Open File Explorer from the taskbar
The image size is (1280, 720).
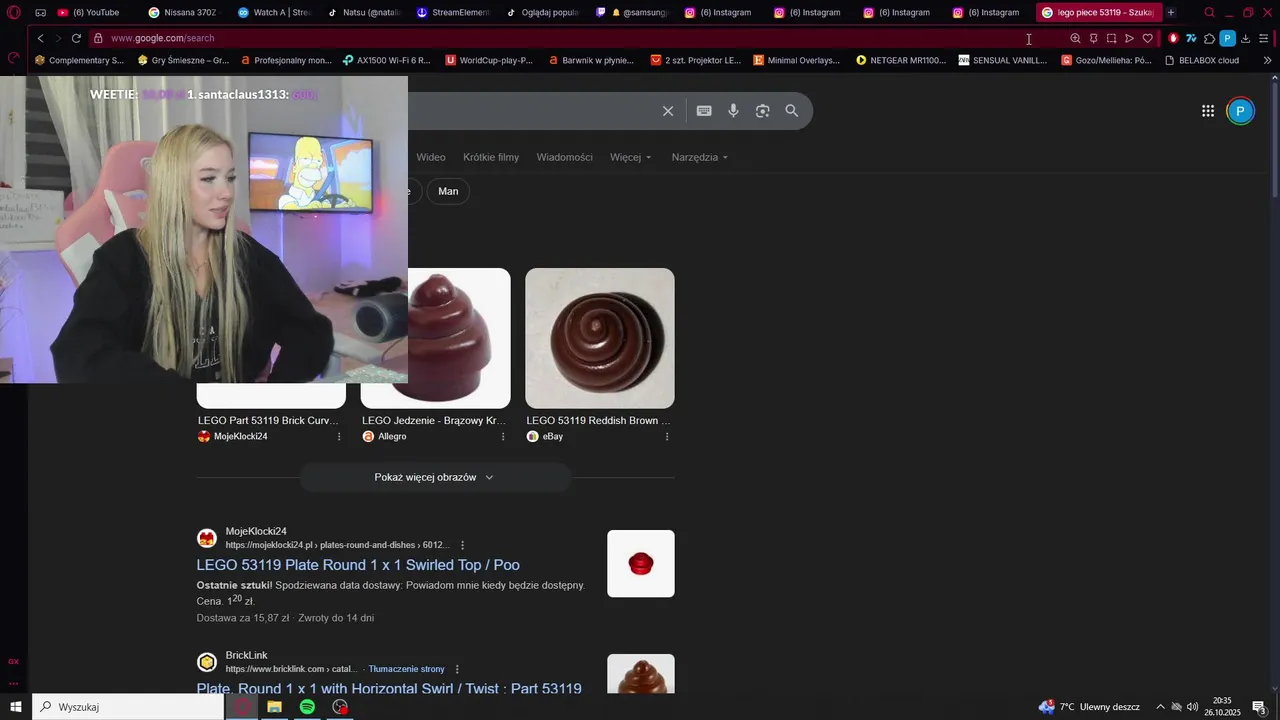[274, 707]
